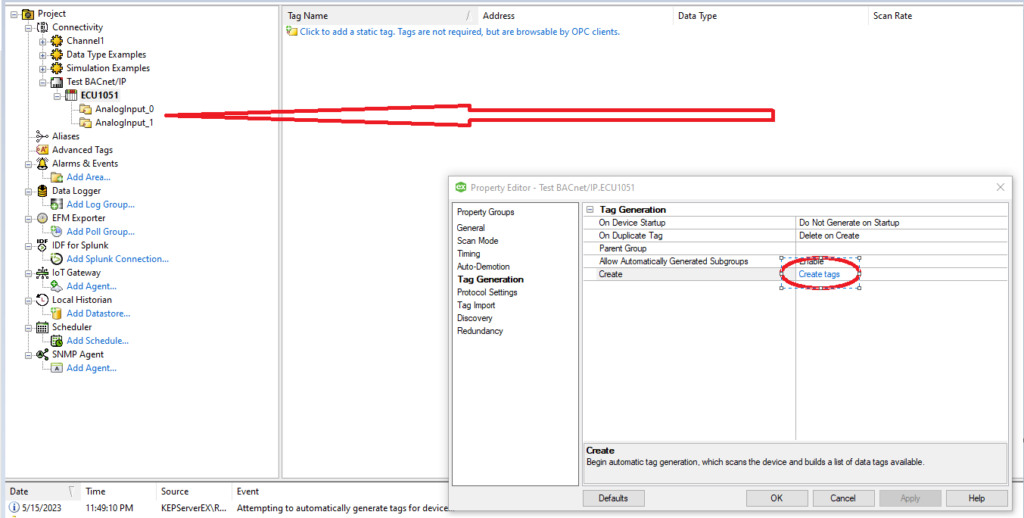This screenshot has width=1024, height=518.
Task: Click the Parent Group value field
Action: pos(901,249)
